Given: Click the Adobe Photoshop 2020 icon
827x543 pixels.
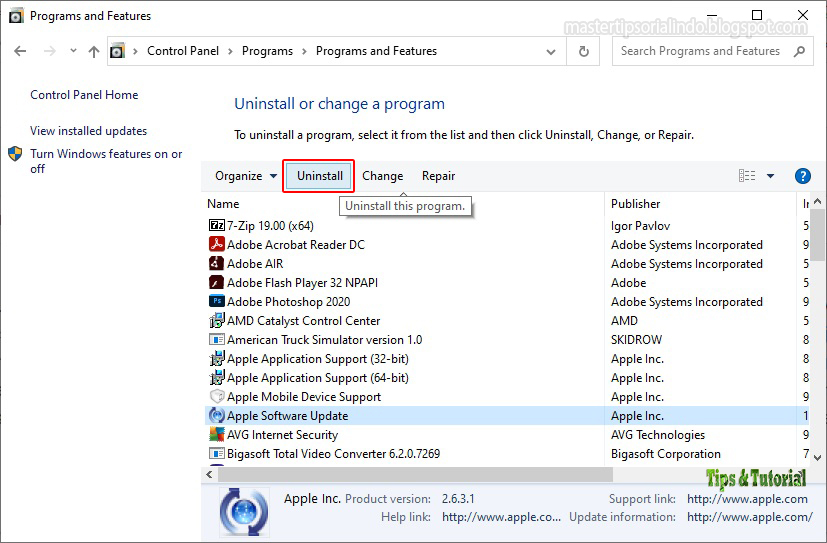Looking at the screenshot, I should pos(217,302).
